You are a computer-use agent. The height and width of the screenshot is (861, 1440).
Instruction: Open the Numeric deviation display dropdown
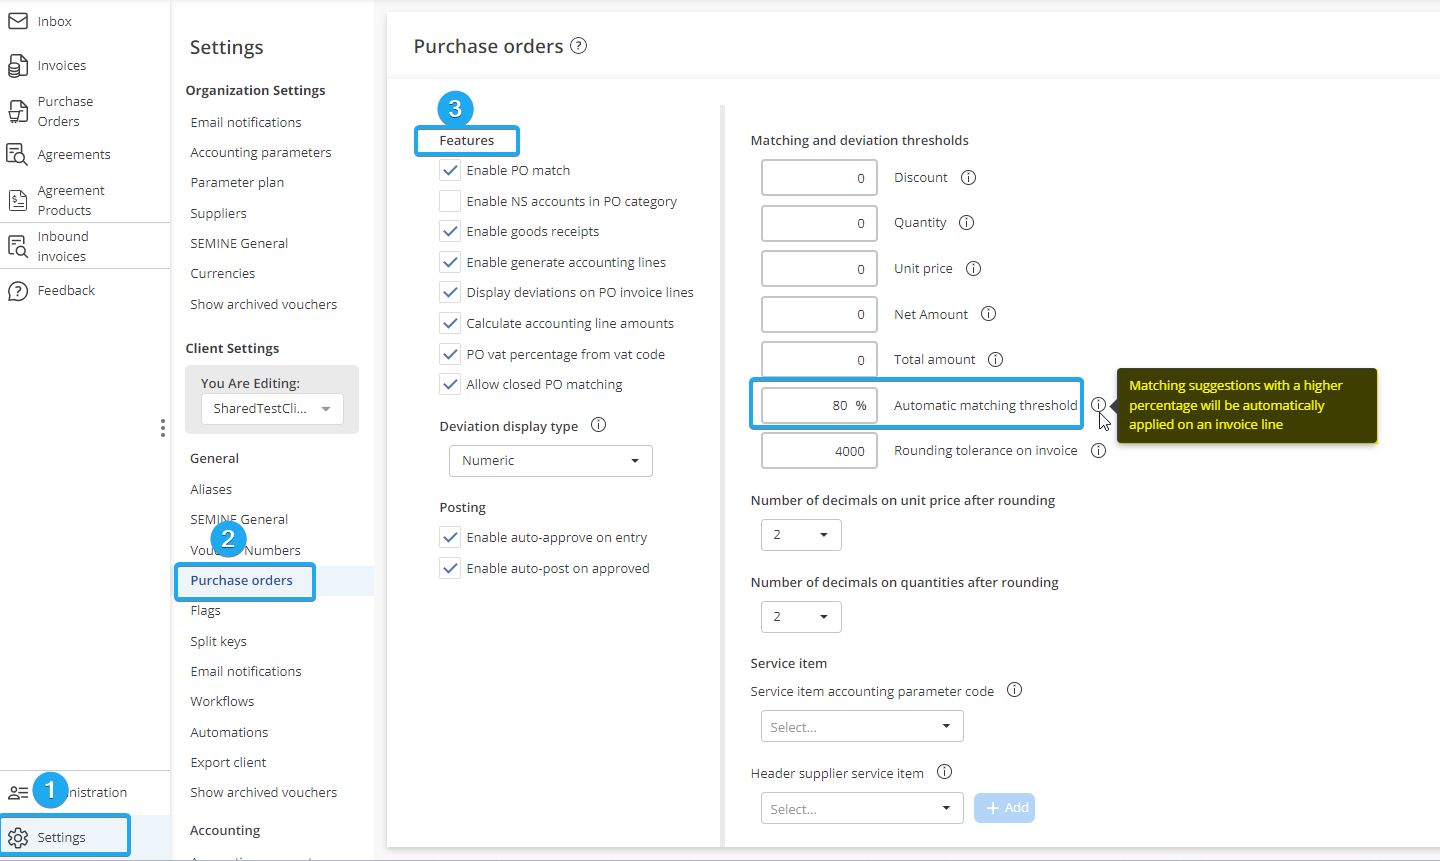(x=551, y=461)
